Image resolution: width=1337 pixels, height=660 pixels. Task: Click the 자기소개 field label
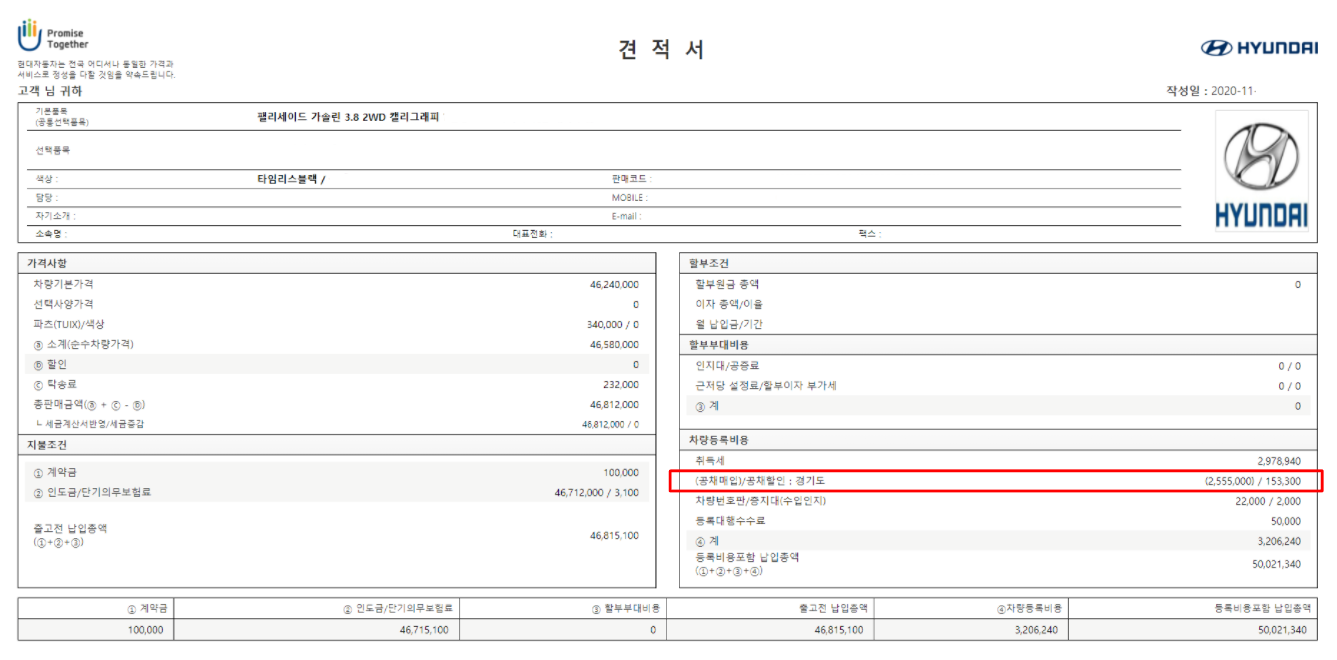[55, 216]
